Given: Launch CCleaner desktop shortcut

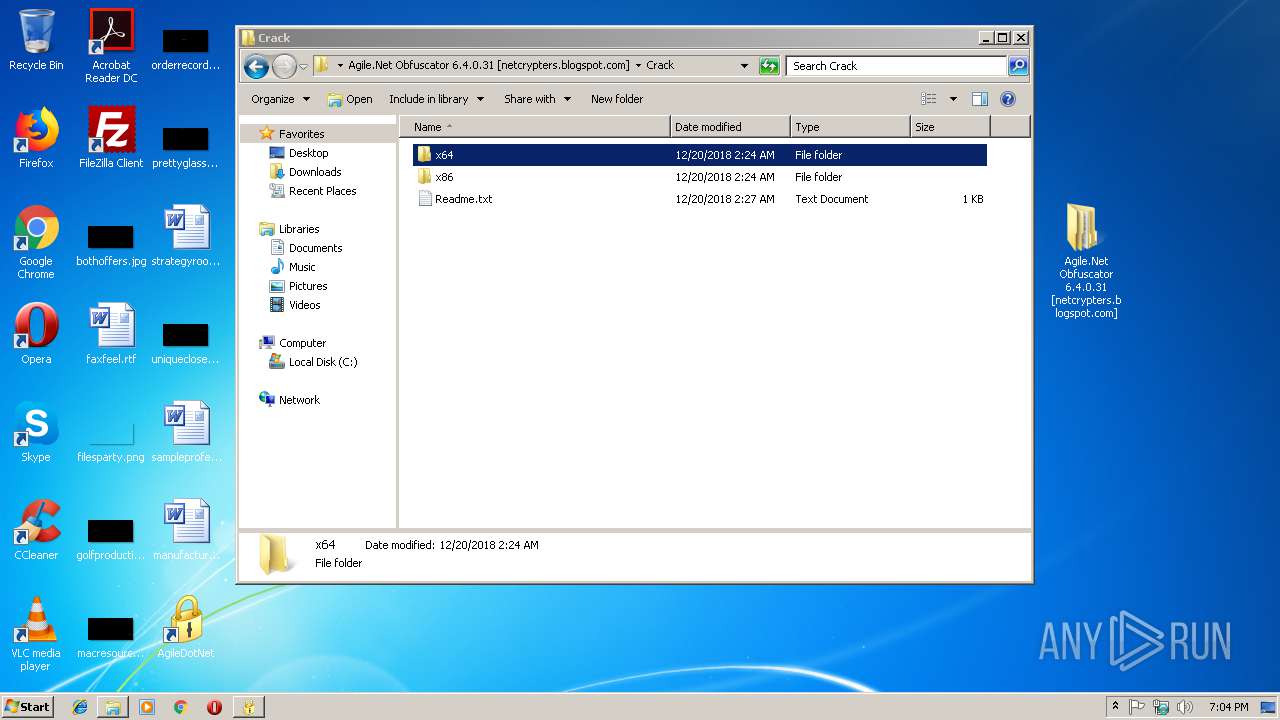Looking at the screenshot, I should coord(36,530).
